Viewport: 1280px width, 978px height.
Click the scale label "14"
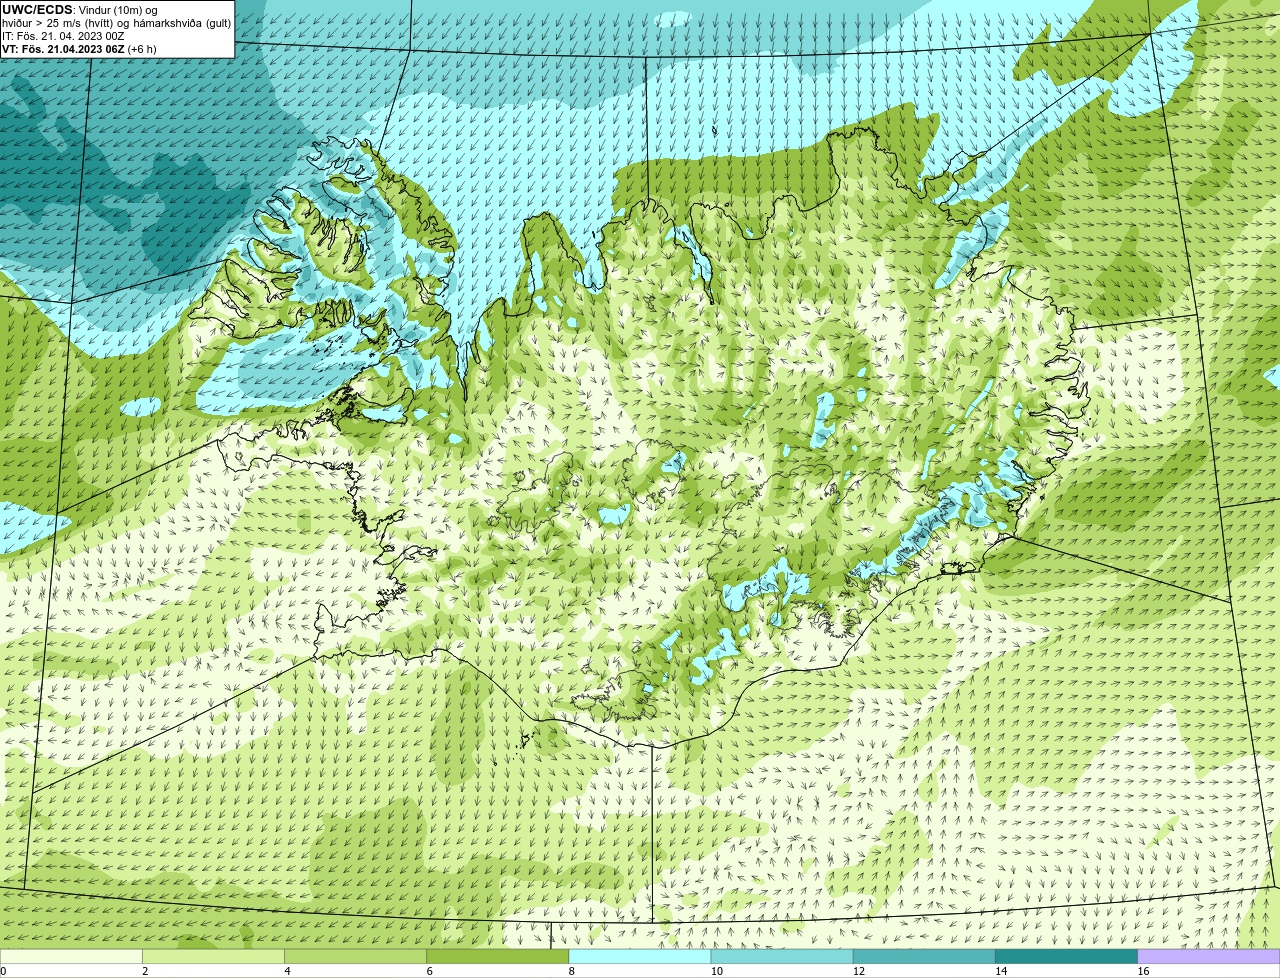[1000, 971]
